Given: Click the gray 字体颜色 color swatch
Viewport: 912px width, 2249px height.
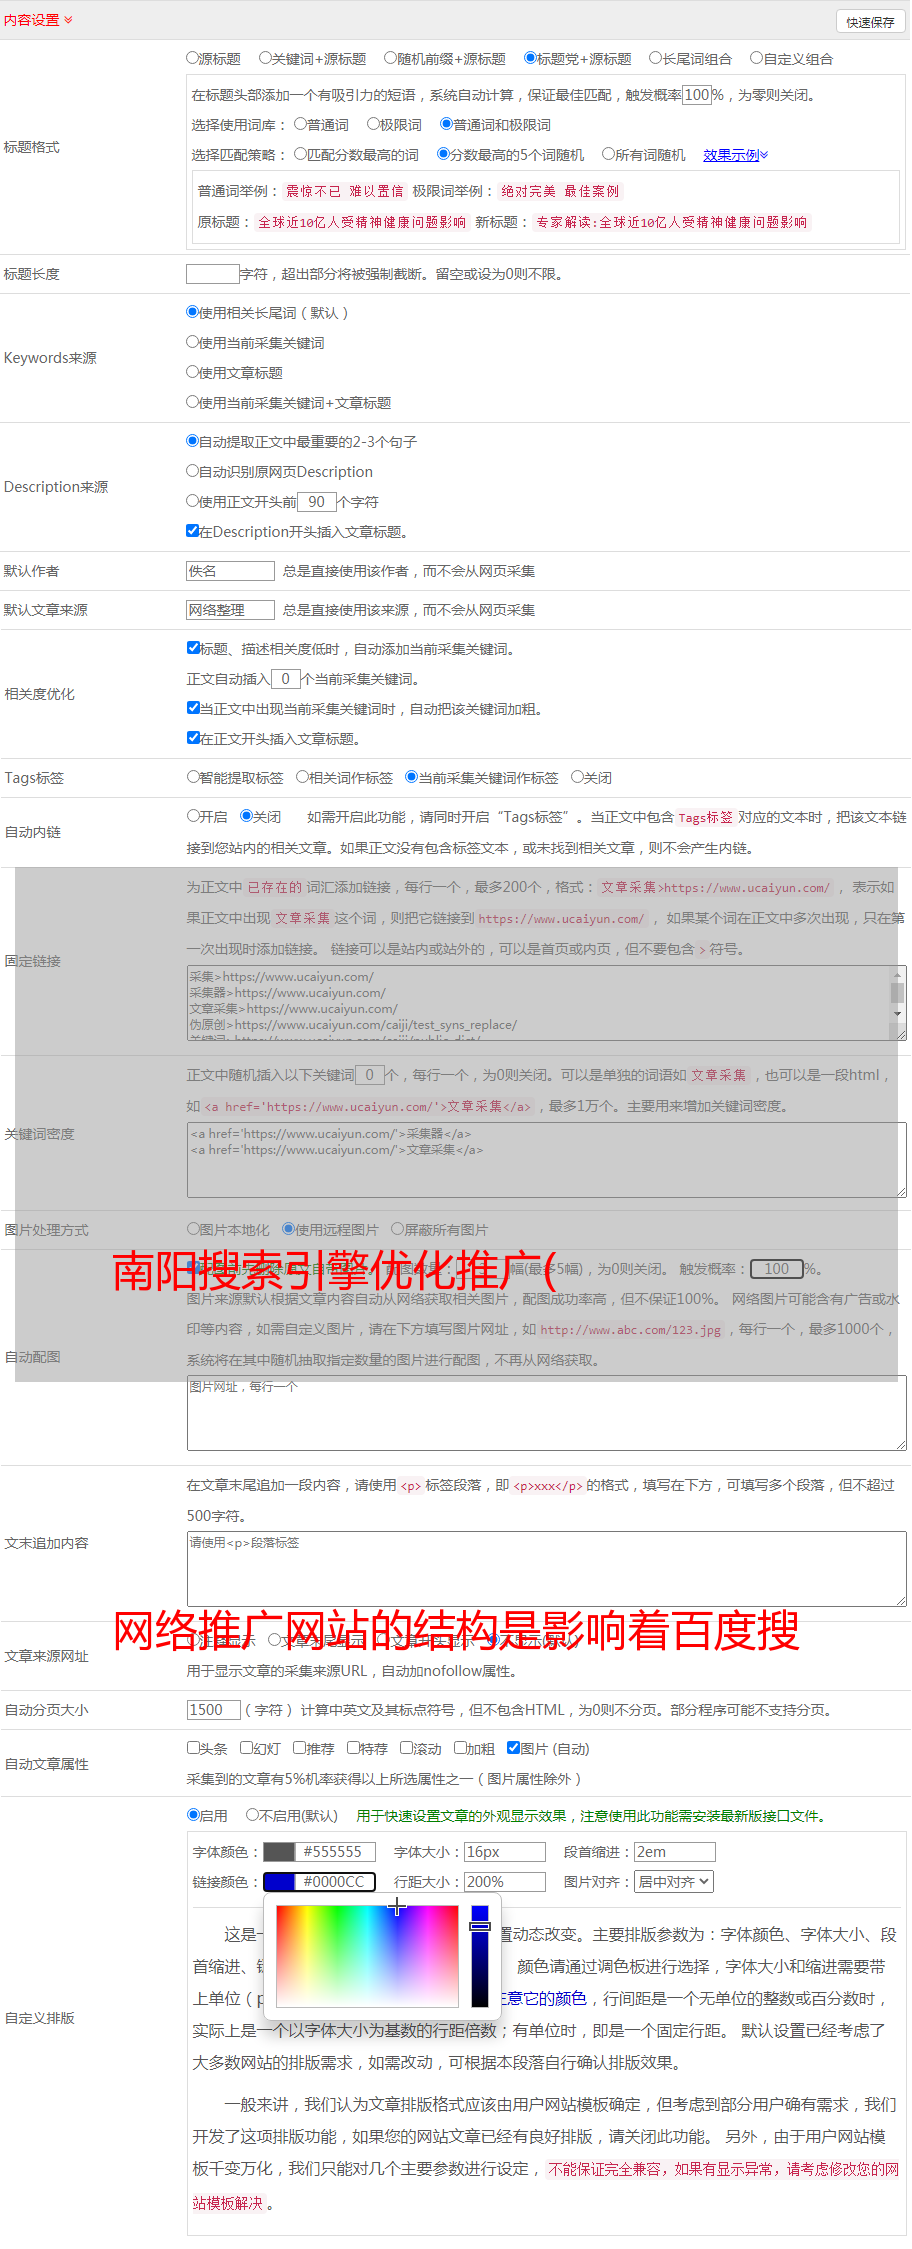Looking at the screenshot, I should [279, 1852].
